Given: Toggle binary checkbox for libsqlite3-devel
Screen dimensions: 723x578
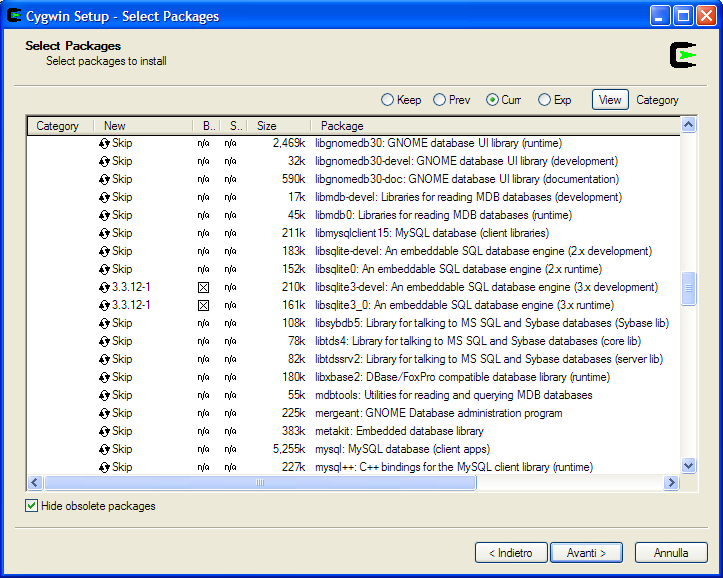Looking at the screenshot, I should click(x=203, y=288).
